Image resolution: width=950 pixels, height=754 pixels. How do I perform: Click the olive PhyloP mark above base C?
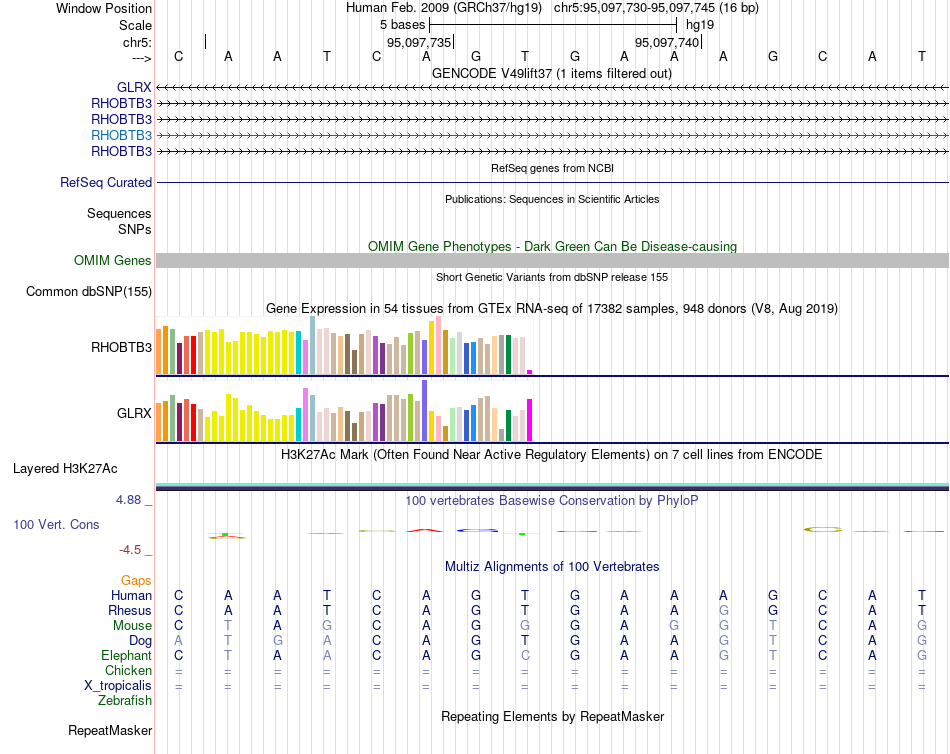coord(823,529)
